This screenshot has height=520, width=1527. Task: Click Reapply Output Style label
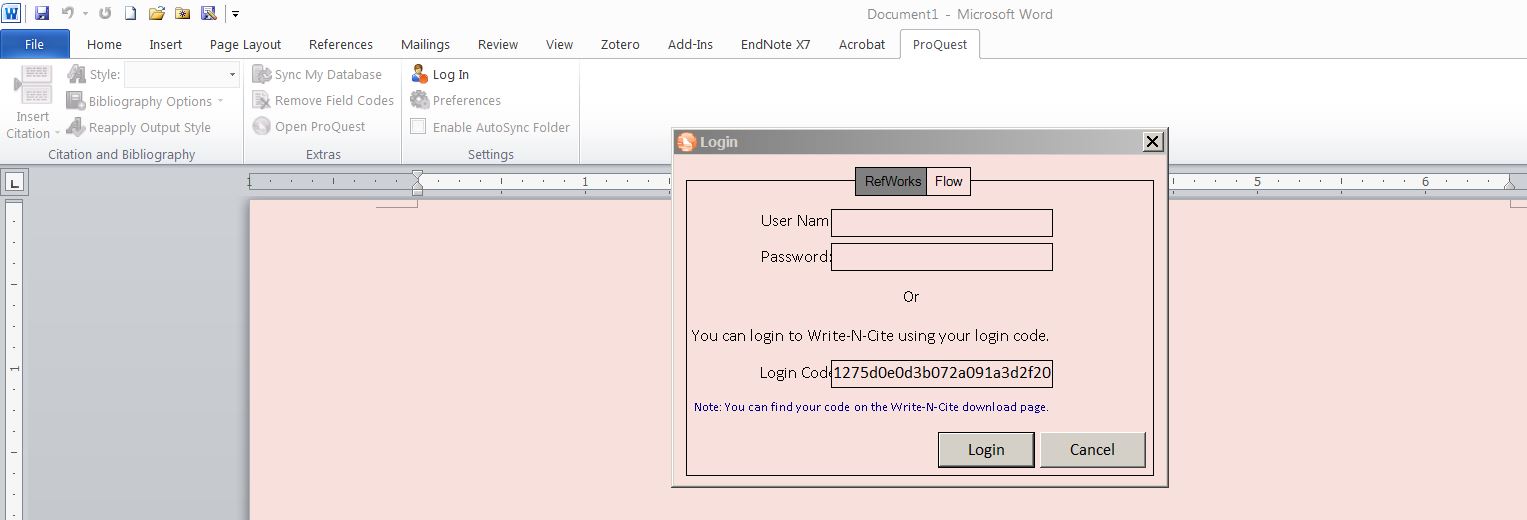point(150,128)
